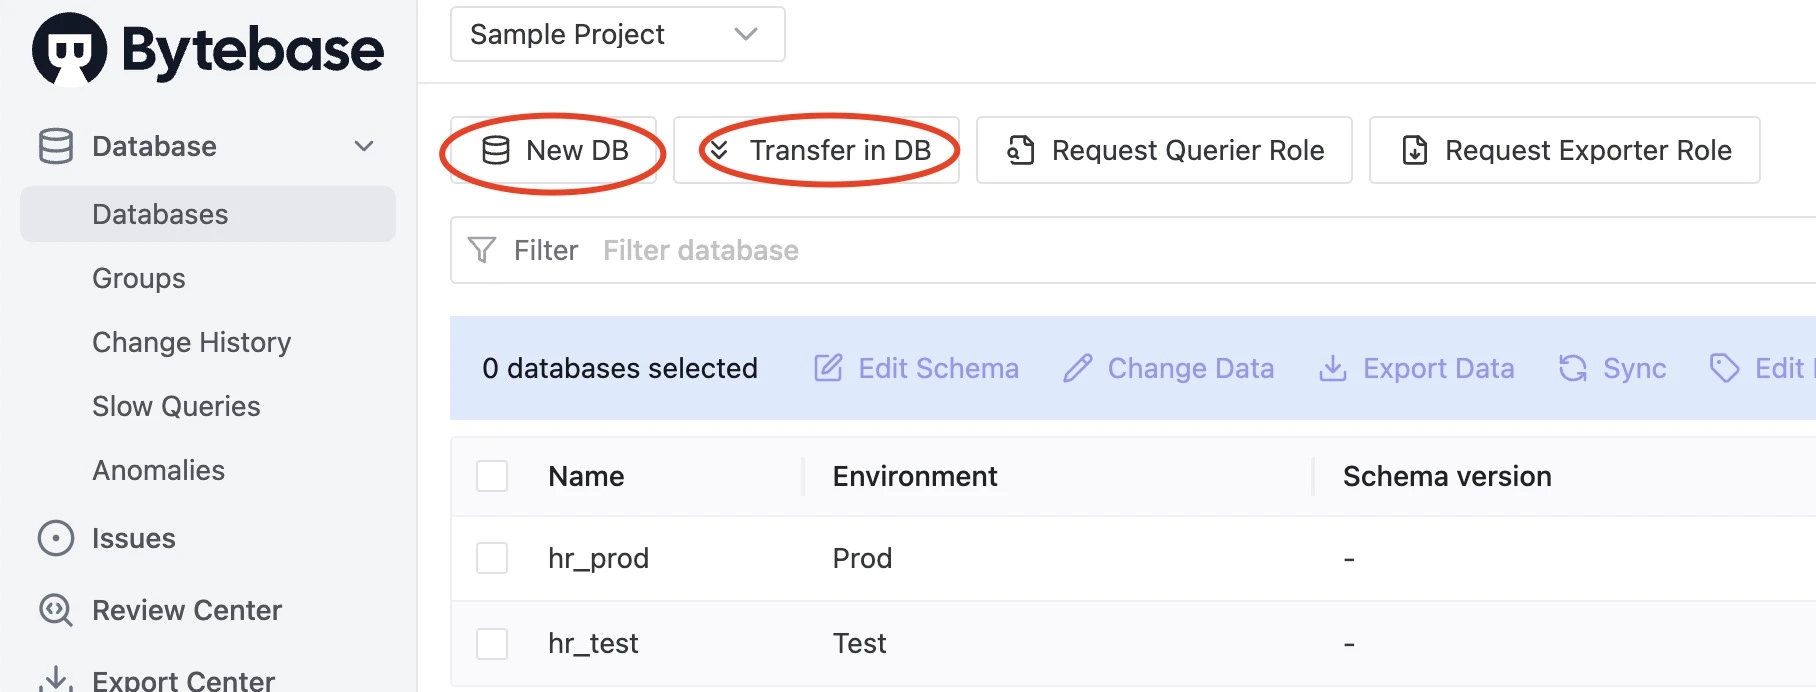Viewport: 1816px width, 692px height.
Task: Click the Prod environment cell
Action: tap(862, 558)
